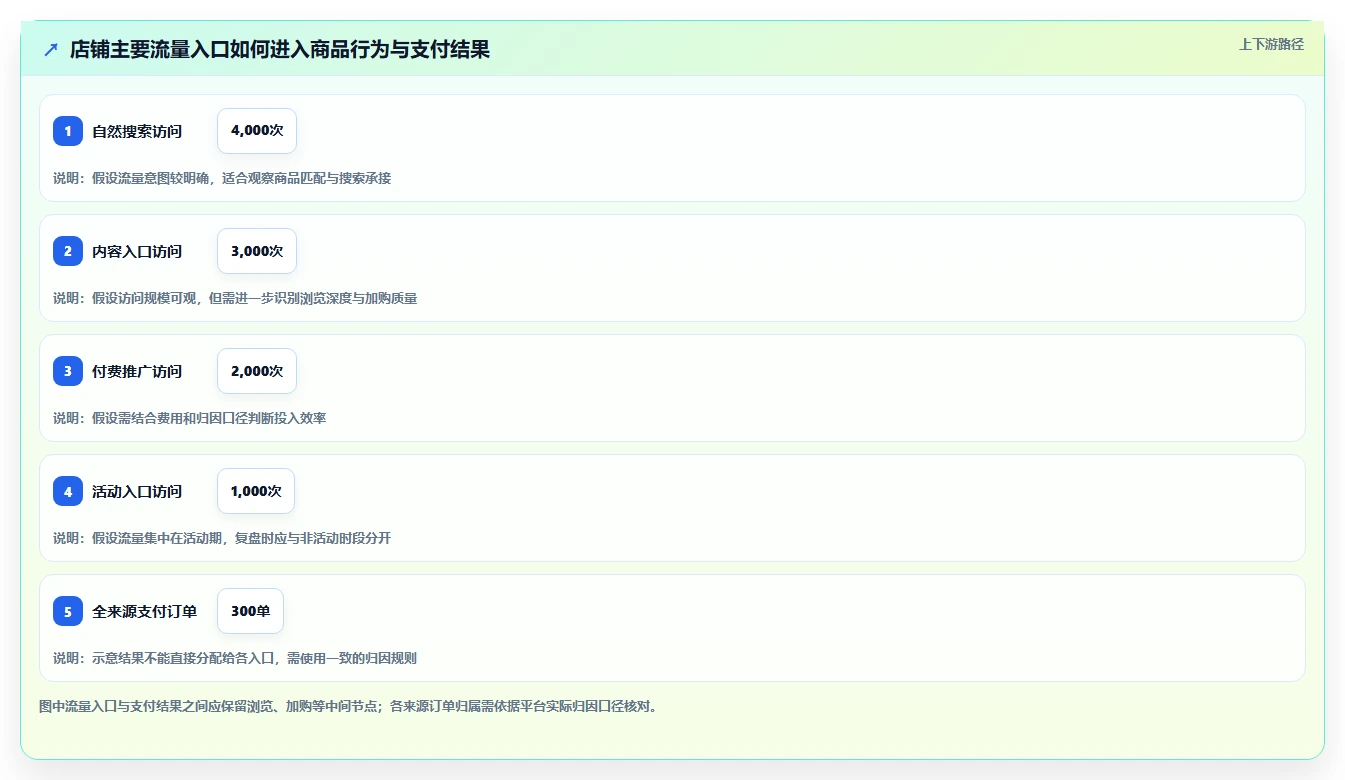Click step number 4 badge
The image size is (1345, 780).
[68, 491]
